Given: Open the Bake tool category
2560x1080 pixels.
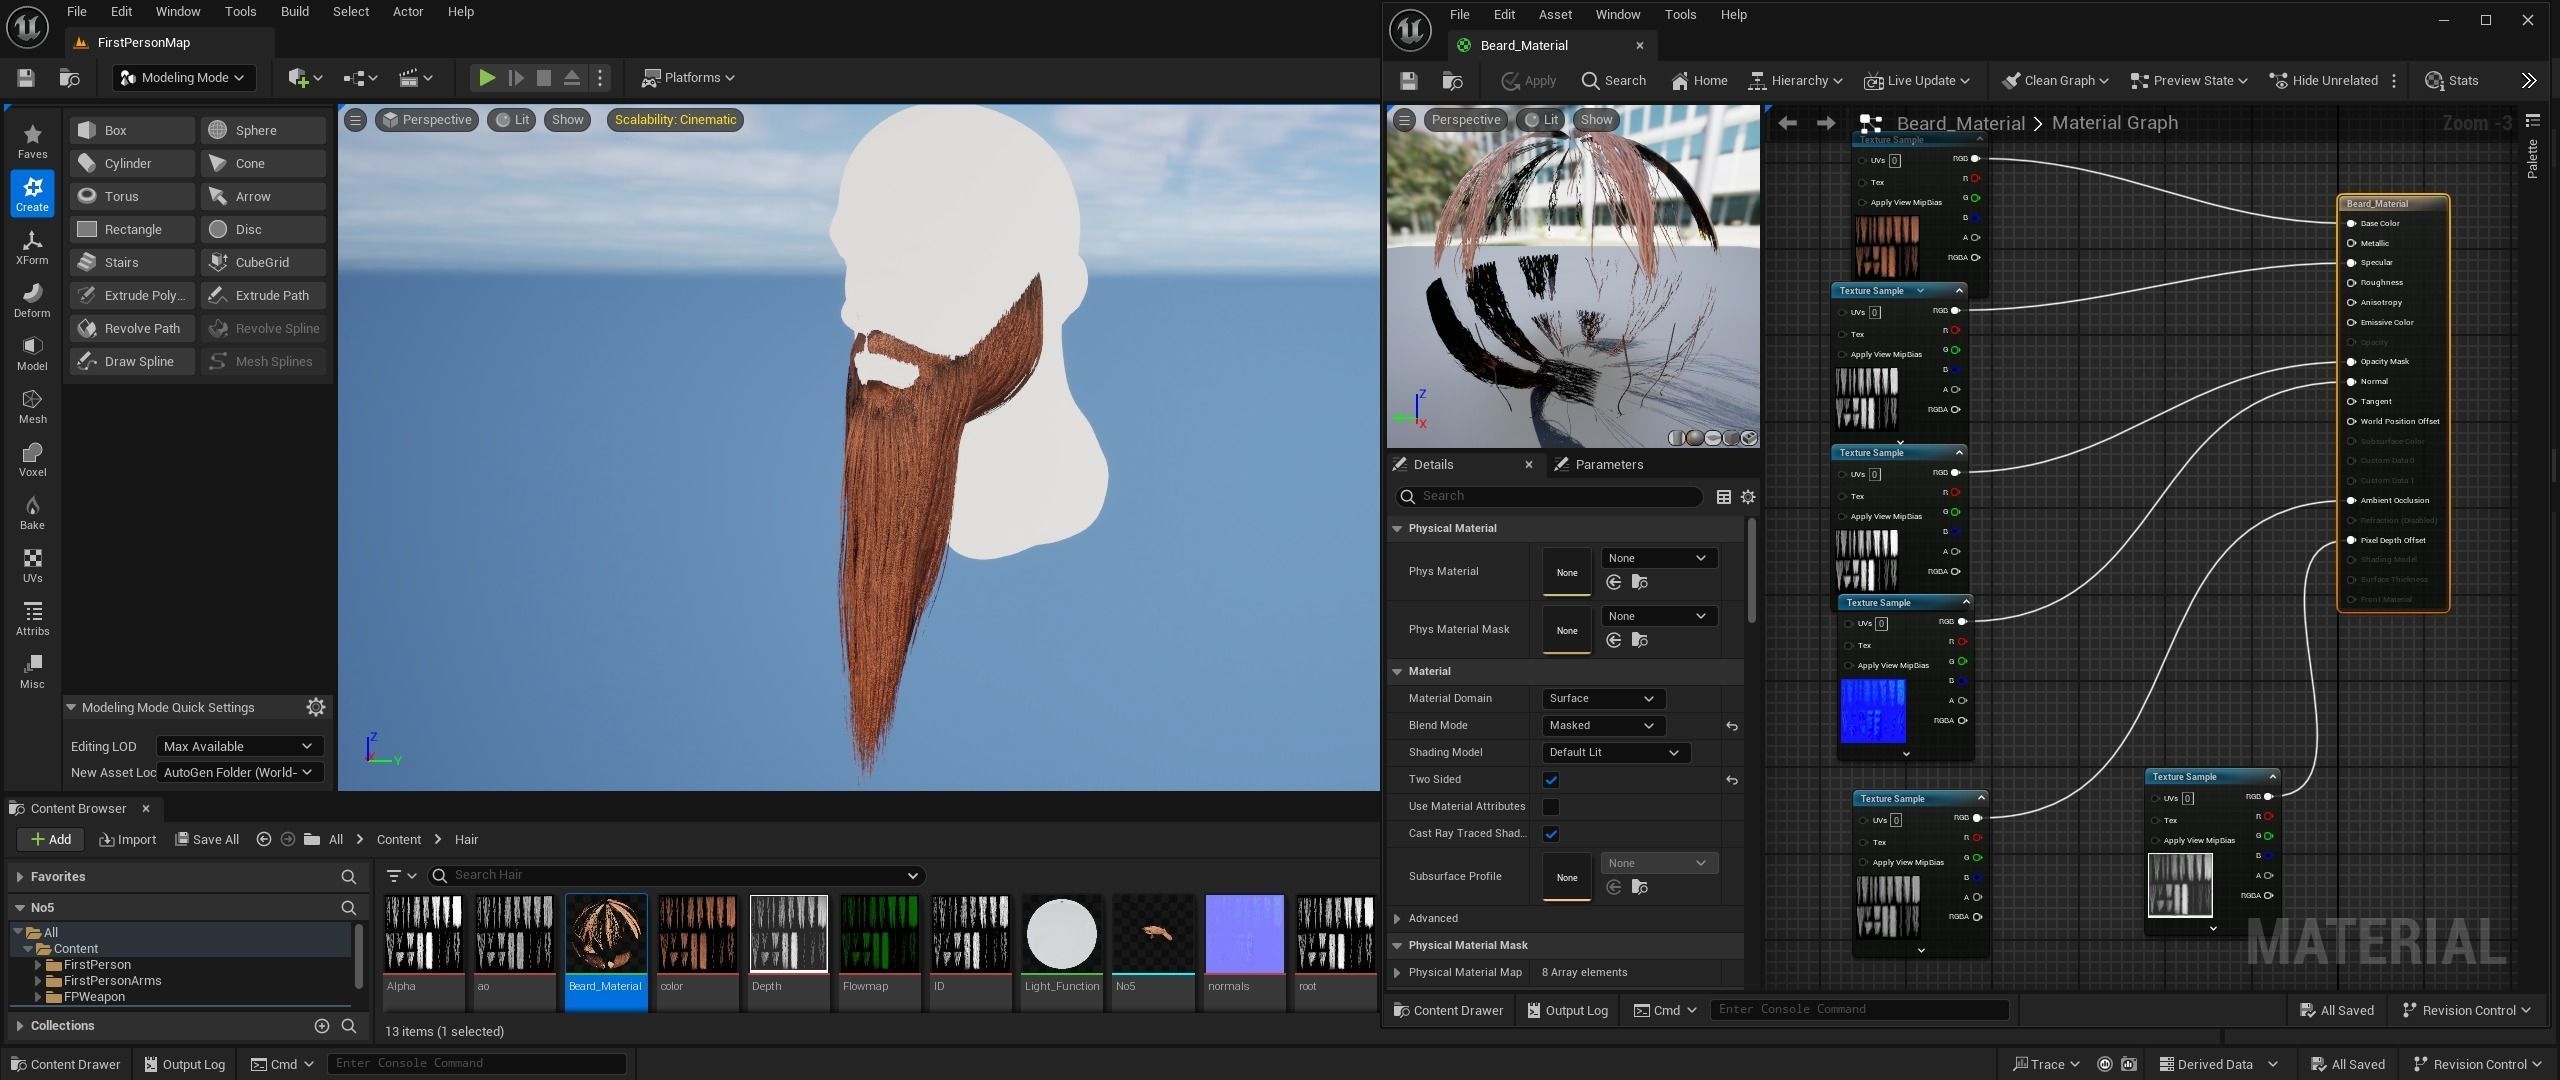Looking at the screenshot, I should [32, 511].
